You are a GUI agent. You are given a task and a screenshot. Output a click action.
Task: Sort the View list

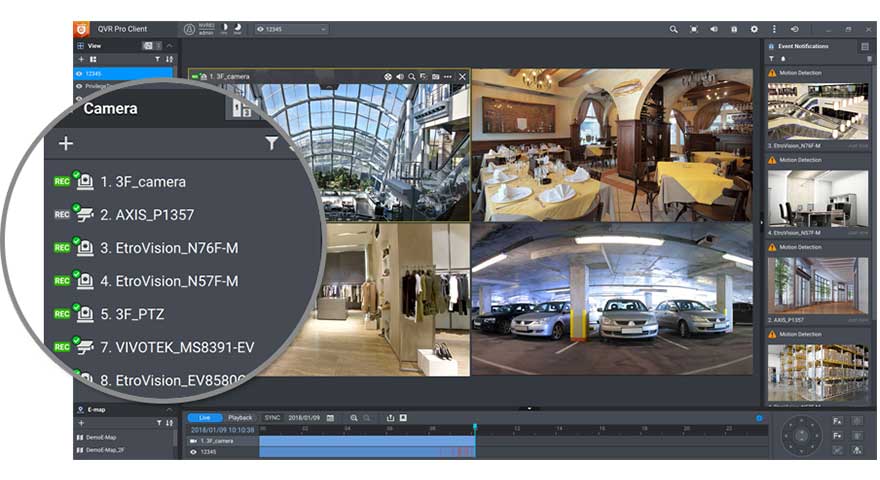(x=169, y=59)
